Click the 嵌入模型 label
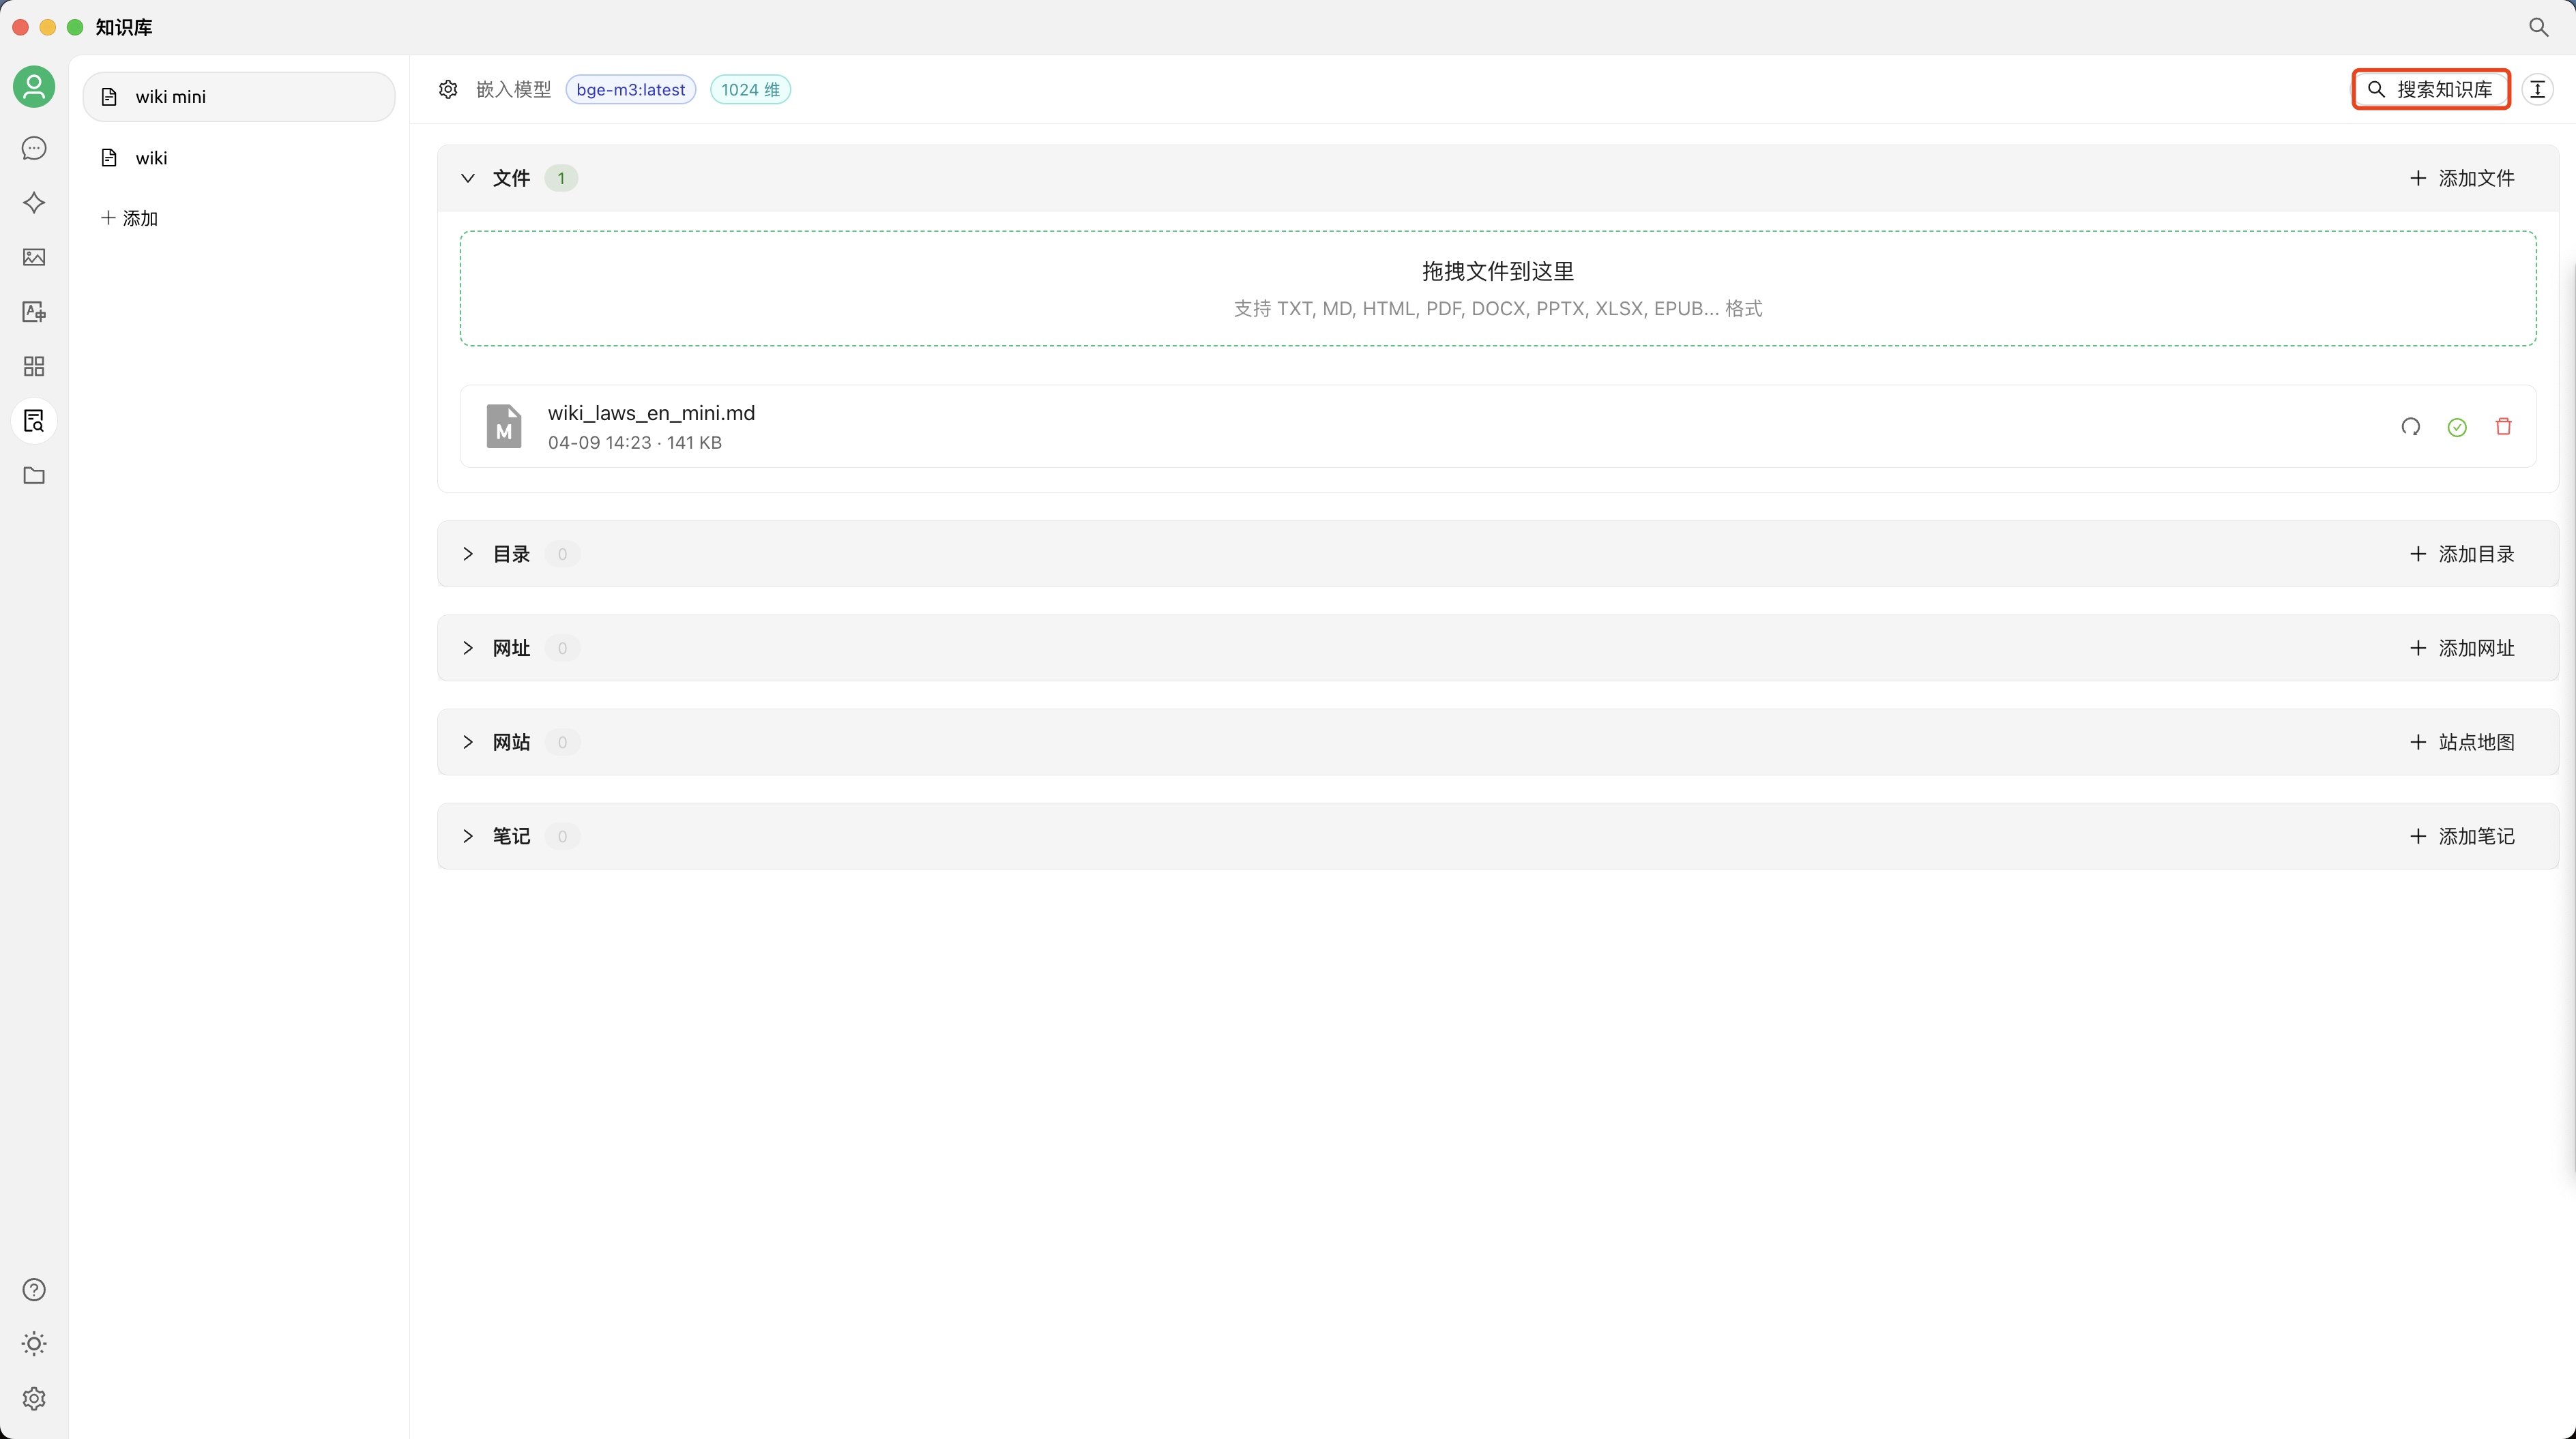 pos(514,90)
